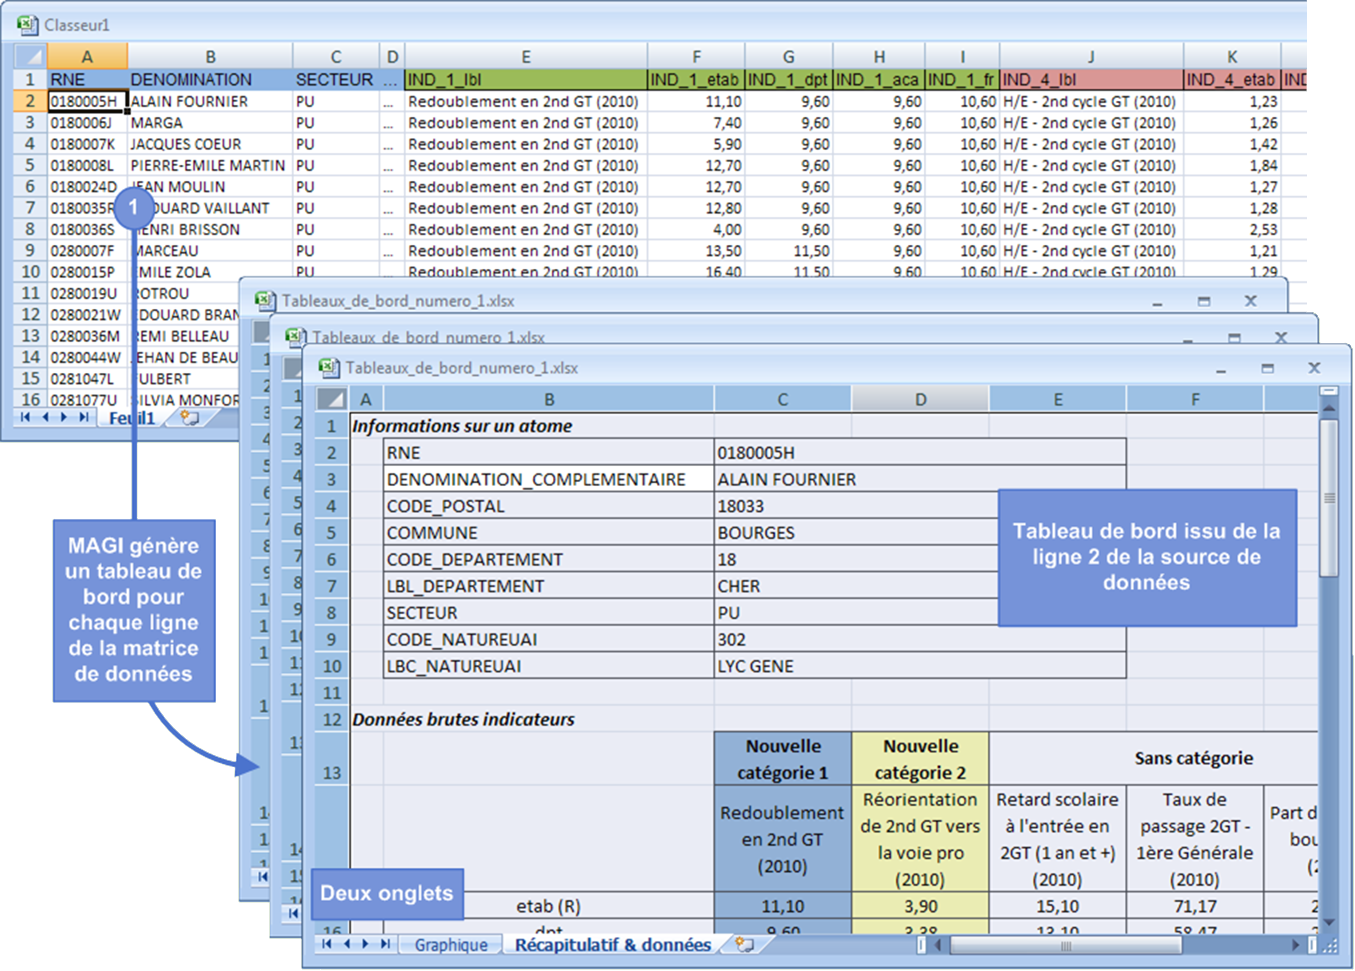Click Excel icon of front Tableaux_de_bord window
The image size is (1355, 971).
tap(328, 368)
